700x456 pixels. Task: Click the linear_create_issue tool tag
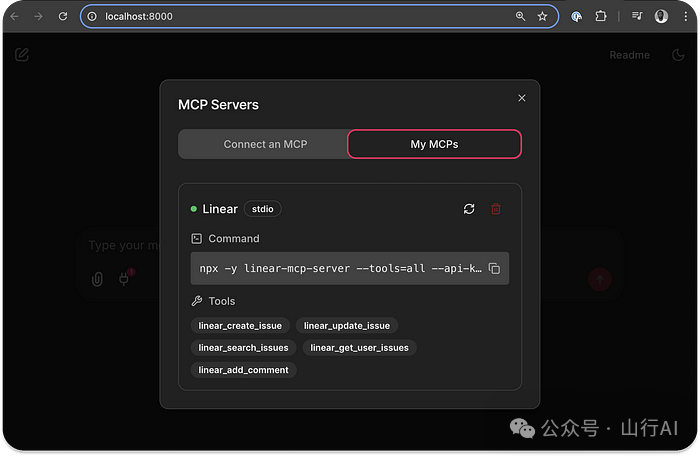click(240, 325)
